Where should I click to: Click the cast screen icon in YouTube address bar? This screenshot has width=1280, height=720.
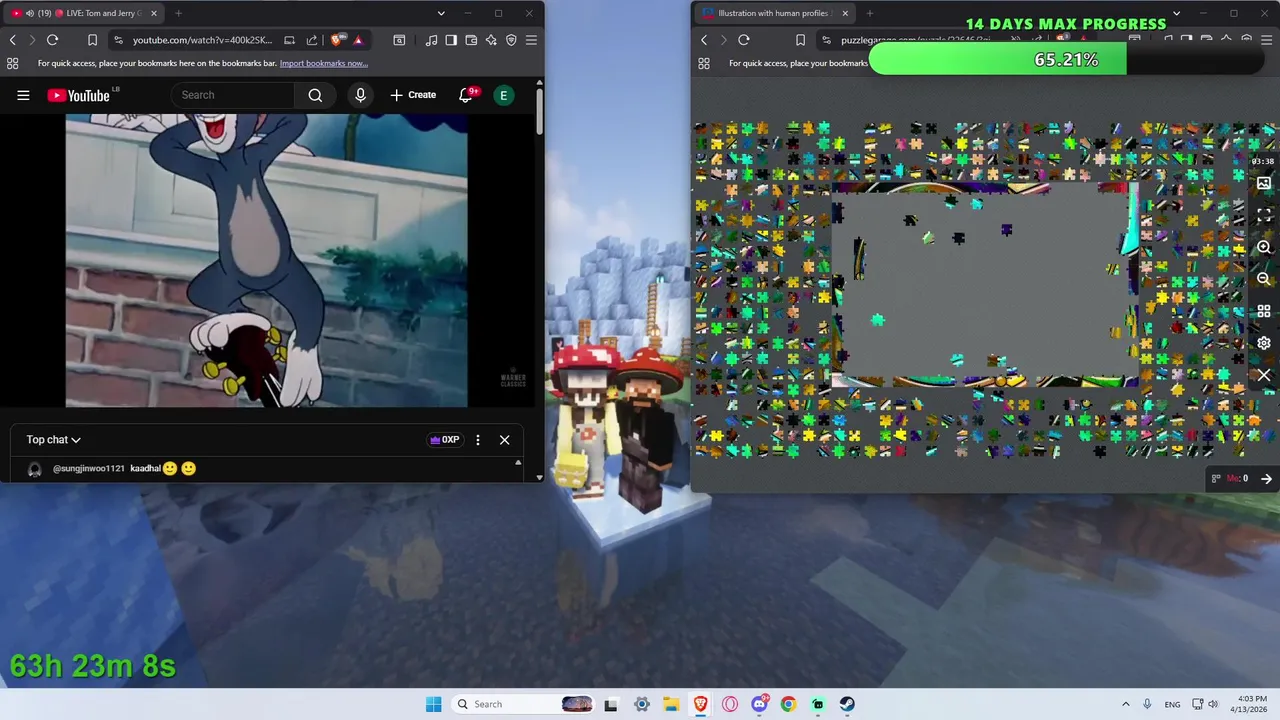point(289,40)
